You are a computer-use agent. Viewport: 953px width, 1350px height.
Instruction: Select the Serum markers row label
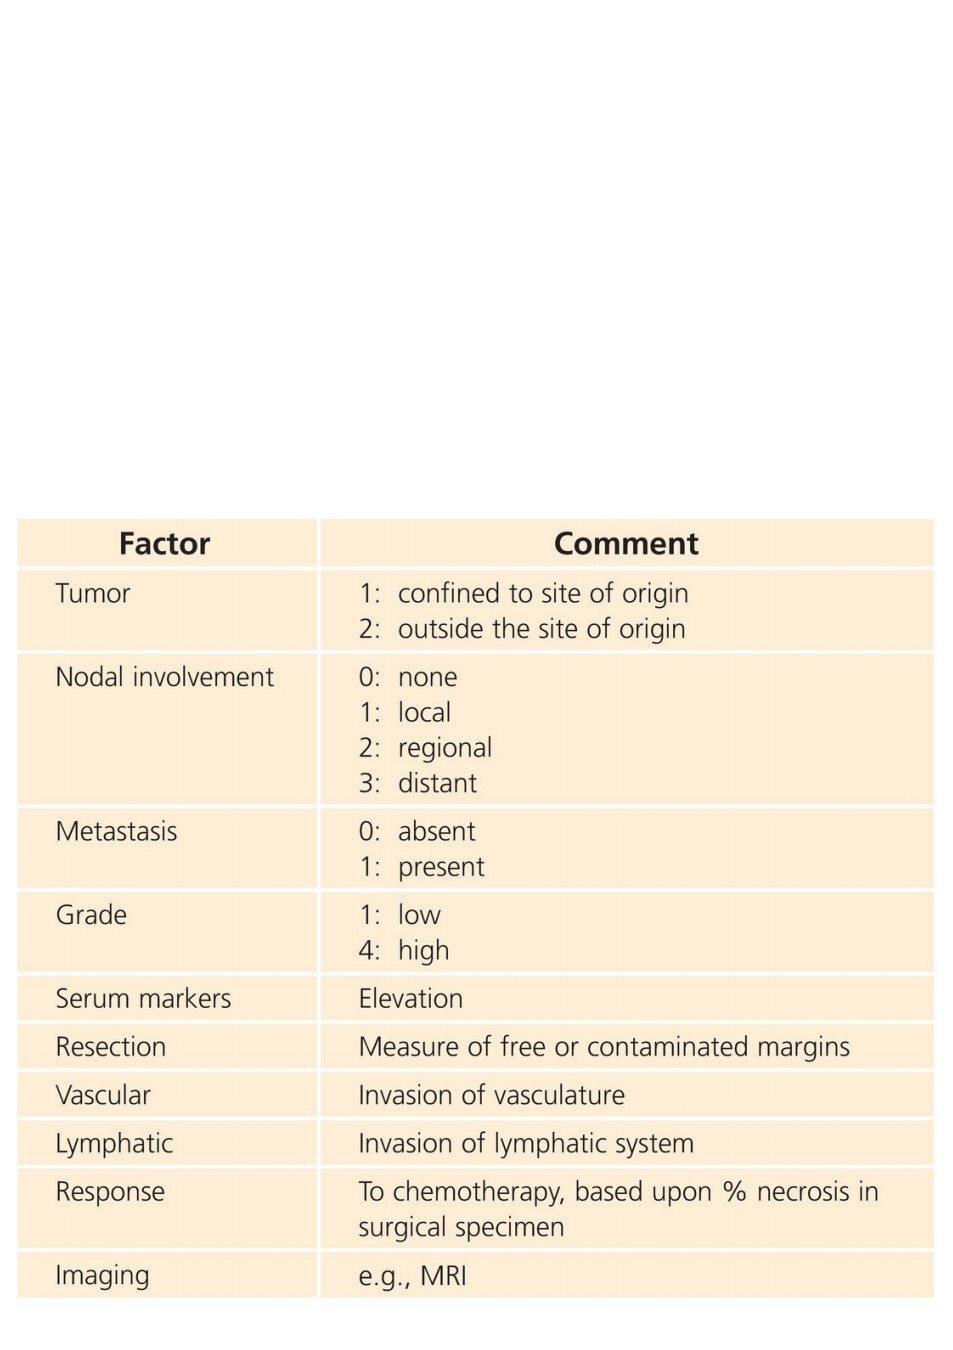point(143,998)
